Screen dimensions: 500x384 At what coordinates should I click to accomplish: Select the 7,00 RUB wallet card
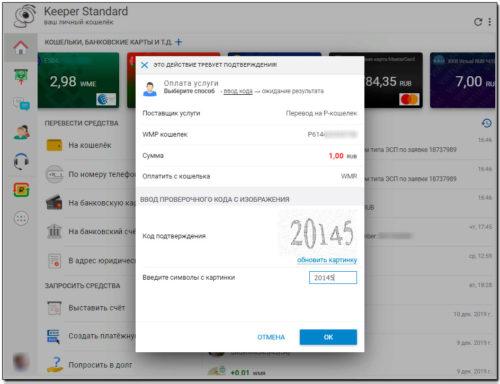point(462,80)
